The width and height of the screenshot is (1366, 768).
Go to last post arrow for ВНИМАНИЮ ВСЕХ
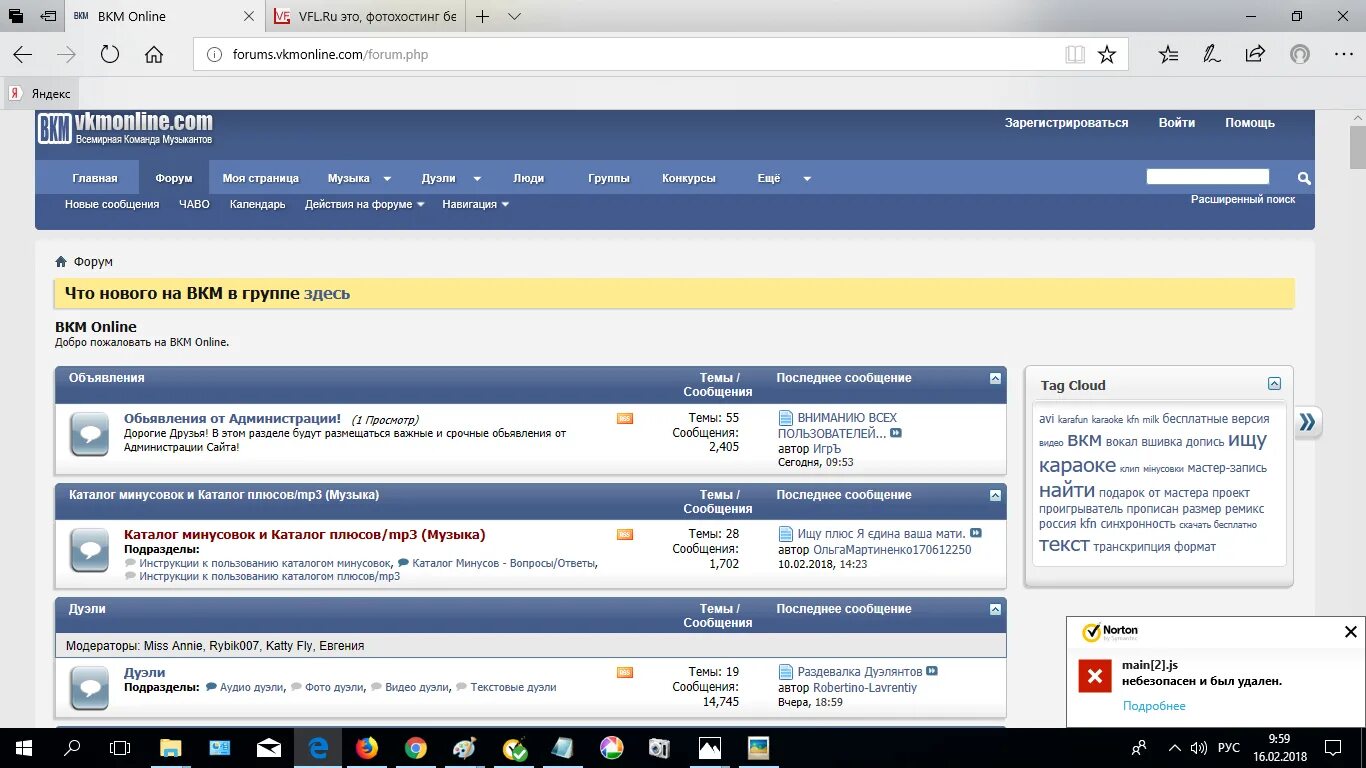[896, 433]
